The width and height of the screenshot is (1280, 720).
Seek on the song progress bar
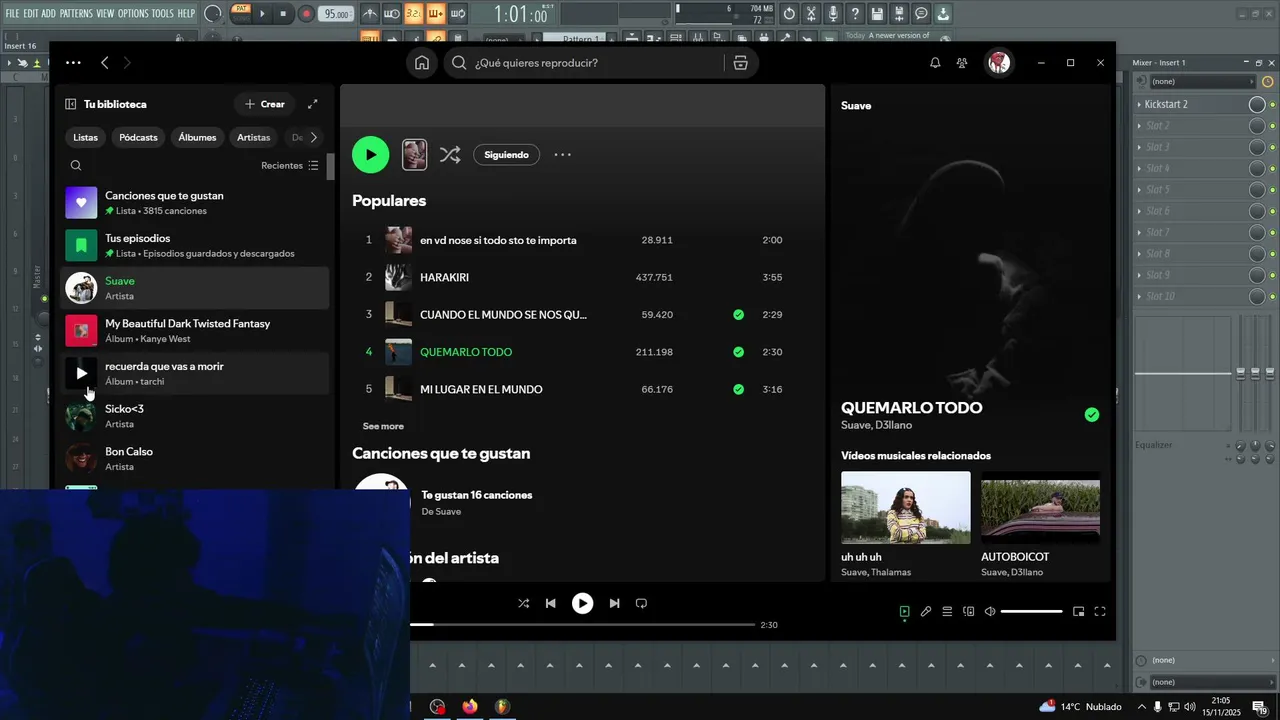pos(582,625)
